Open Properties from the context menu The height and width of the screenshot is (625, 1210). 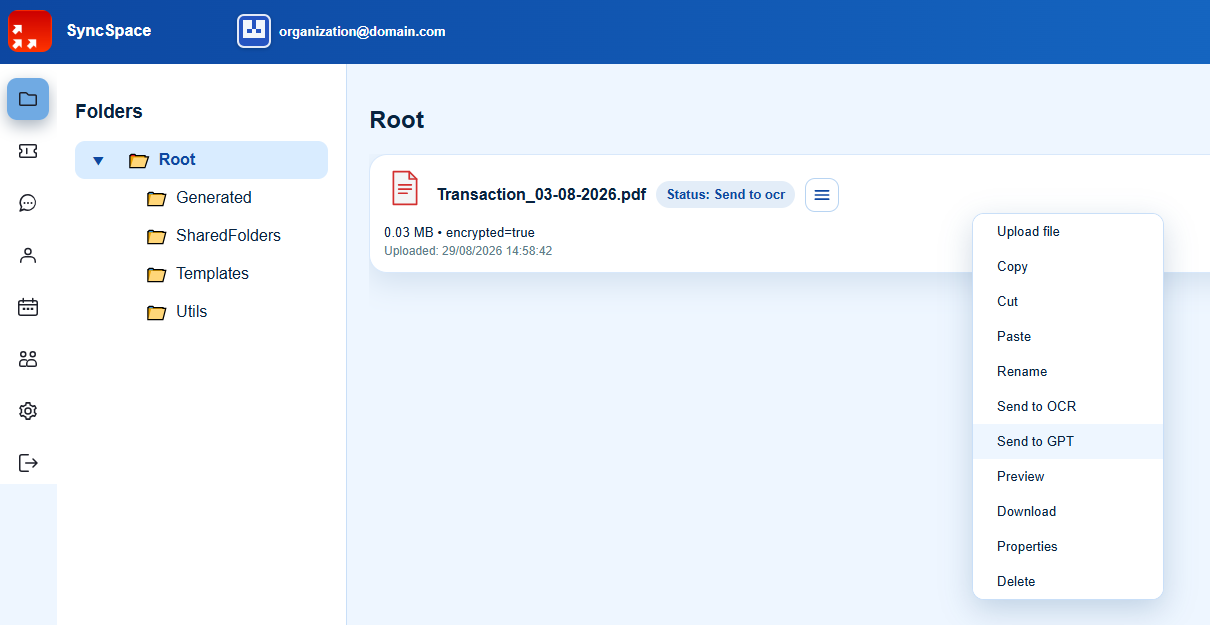pos(1068,547)
